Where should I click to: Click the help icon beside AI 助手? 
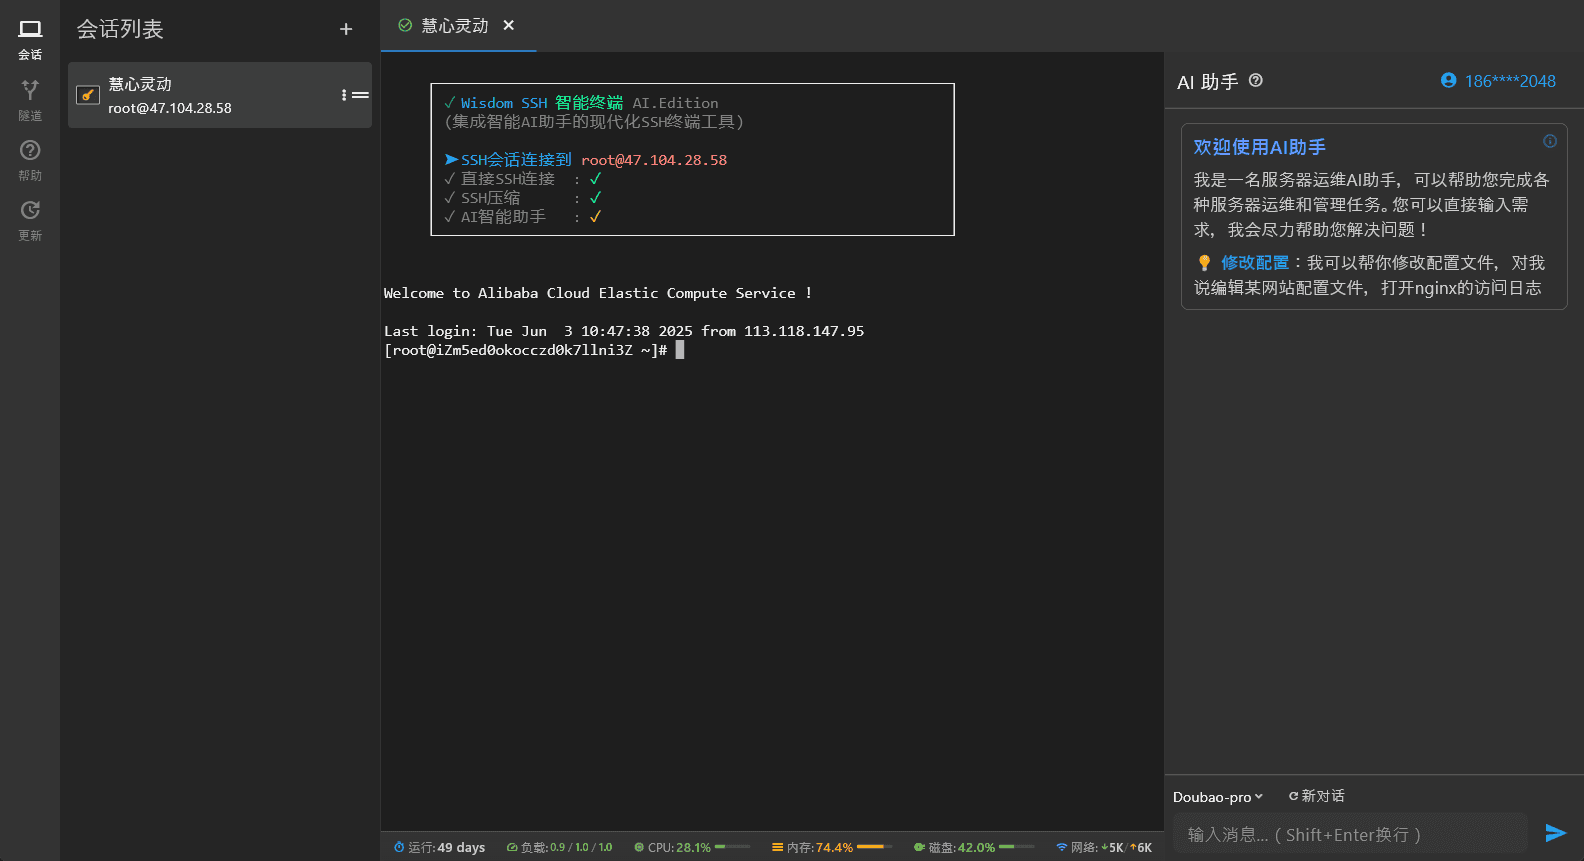[x=1256, y=81]
